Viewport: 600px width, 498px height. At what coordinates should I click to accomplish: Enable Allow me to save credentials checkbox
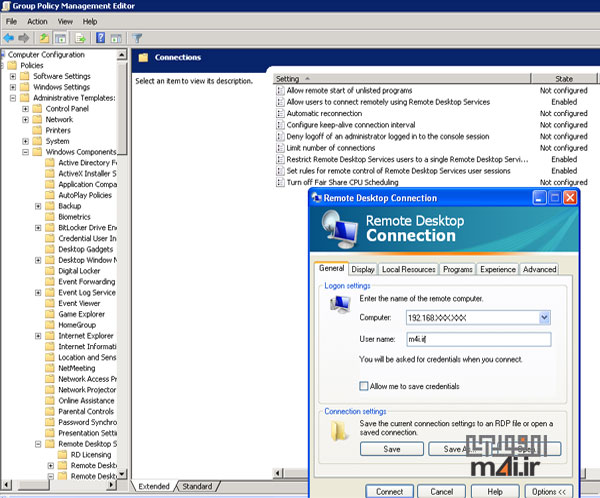click(364, 386)
